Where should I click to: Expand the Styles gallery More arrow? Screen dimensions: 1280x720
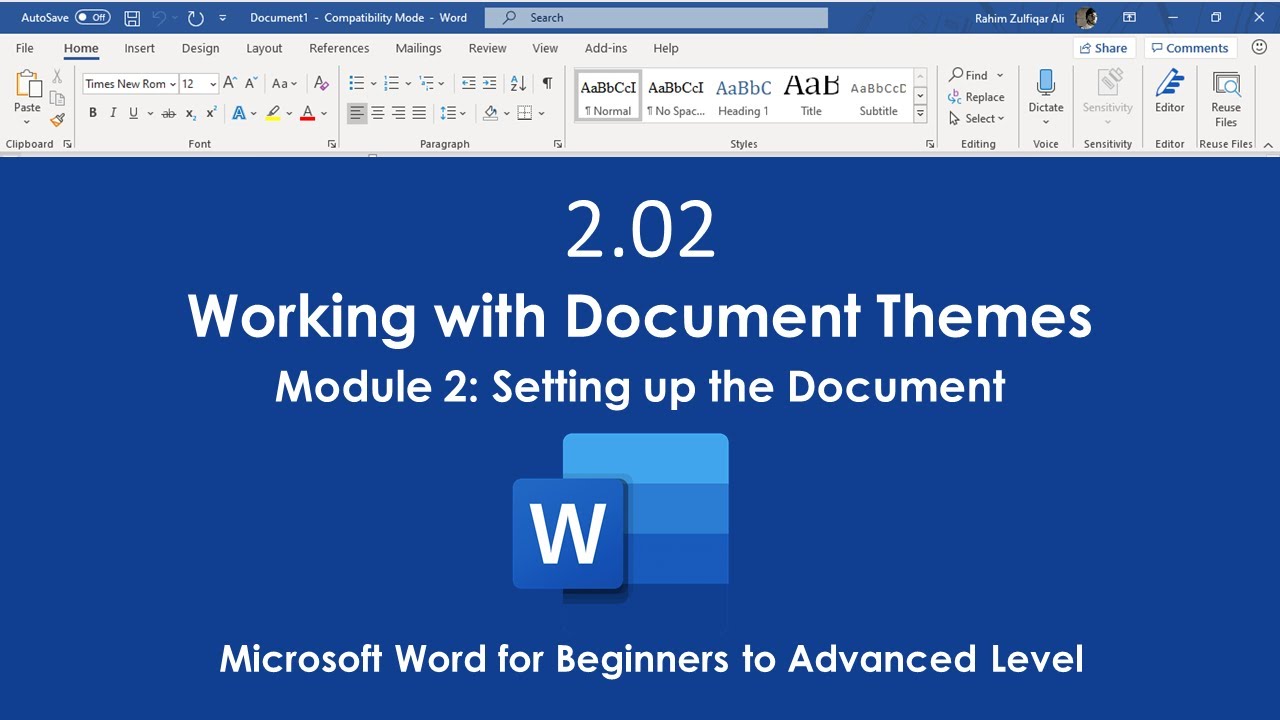[920, 114]
